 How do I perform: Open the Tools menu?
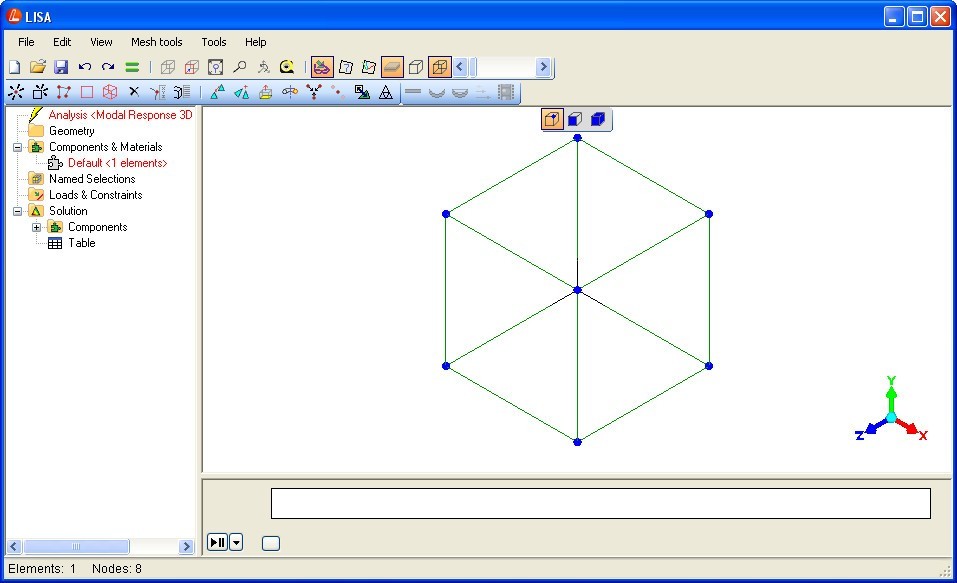click(x=214, y=42)
